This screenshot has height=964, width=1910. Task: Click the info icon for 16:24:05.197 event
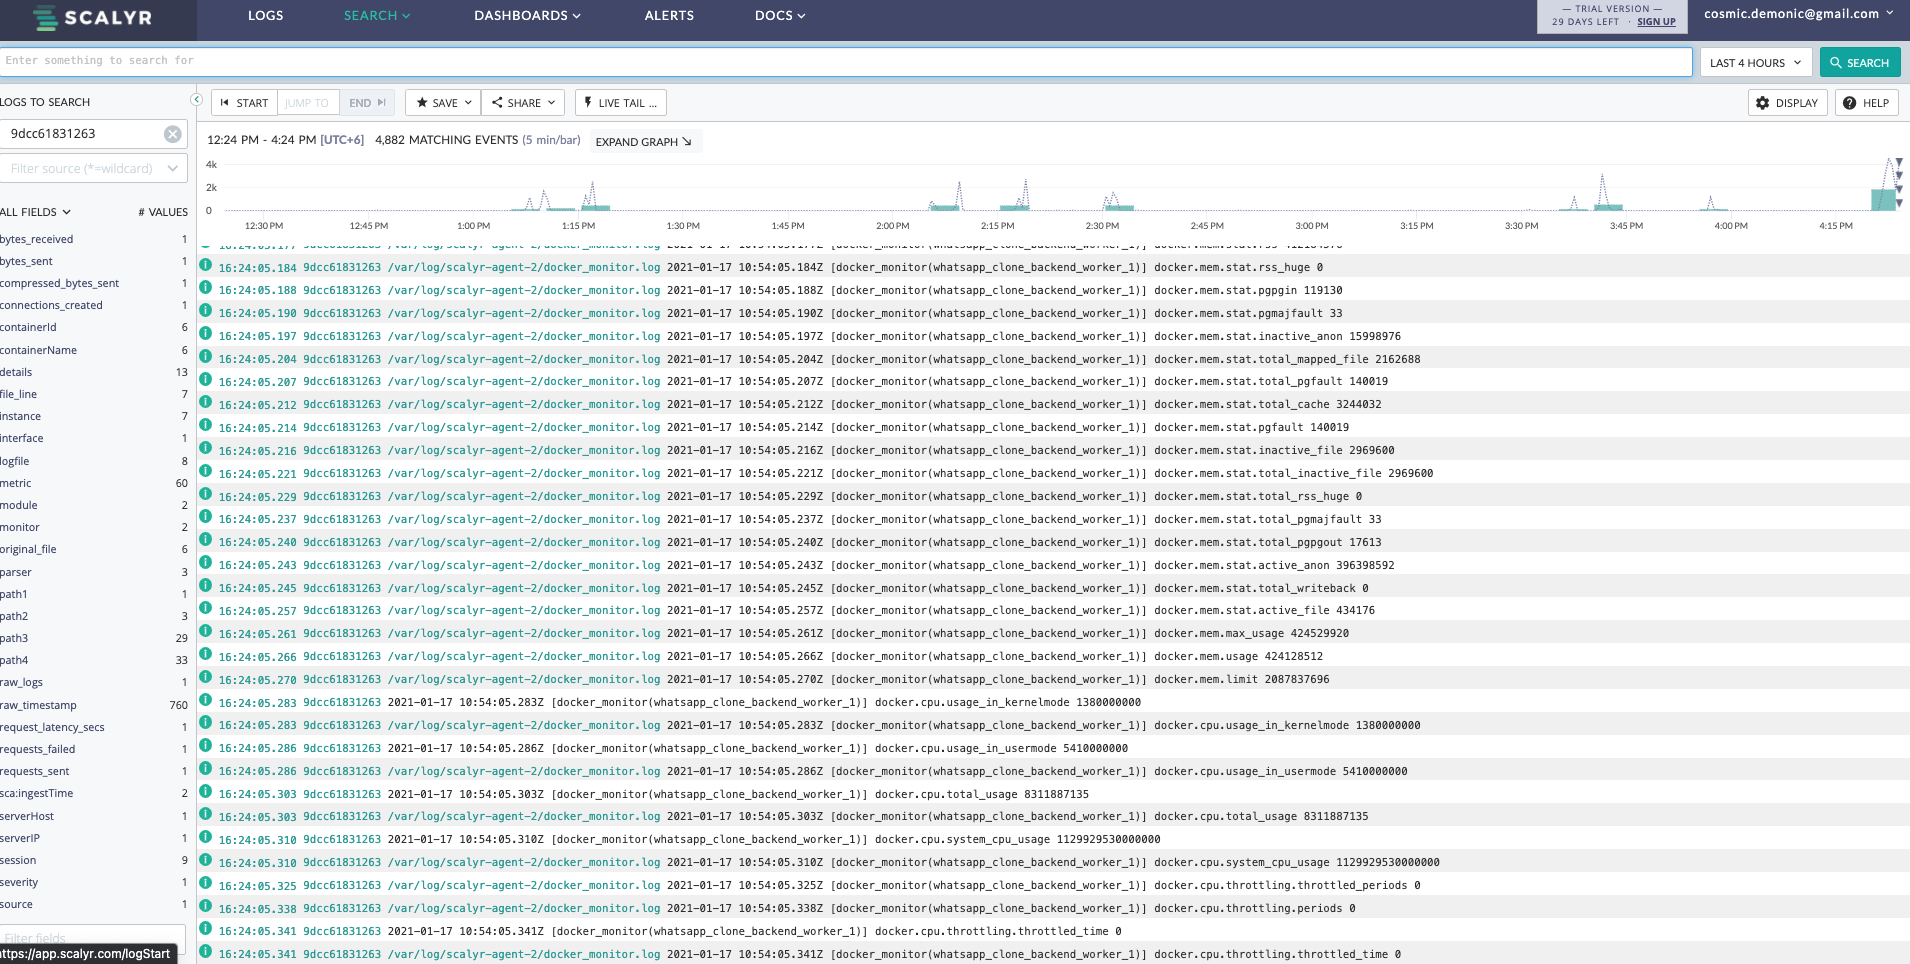(206, 334)
